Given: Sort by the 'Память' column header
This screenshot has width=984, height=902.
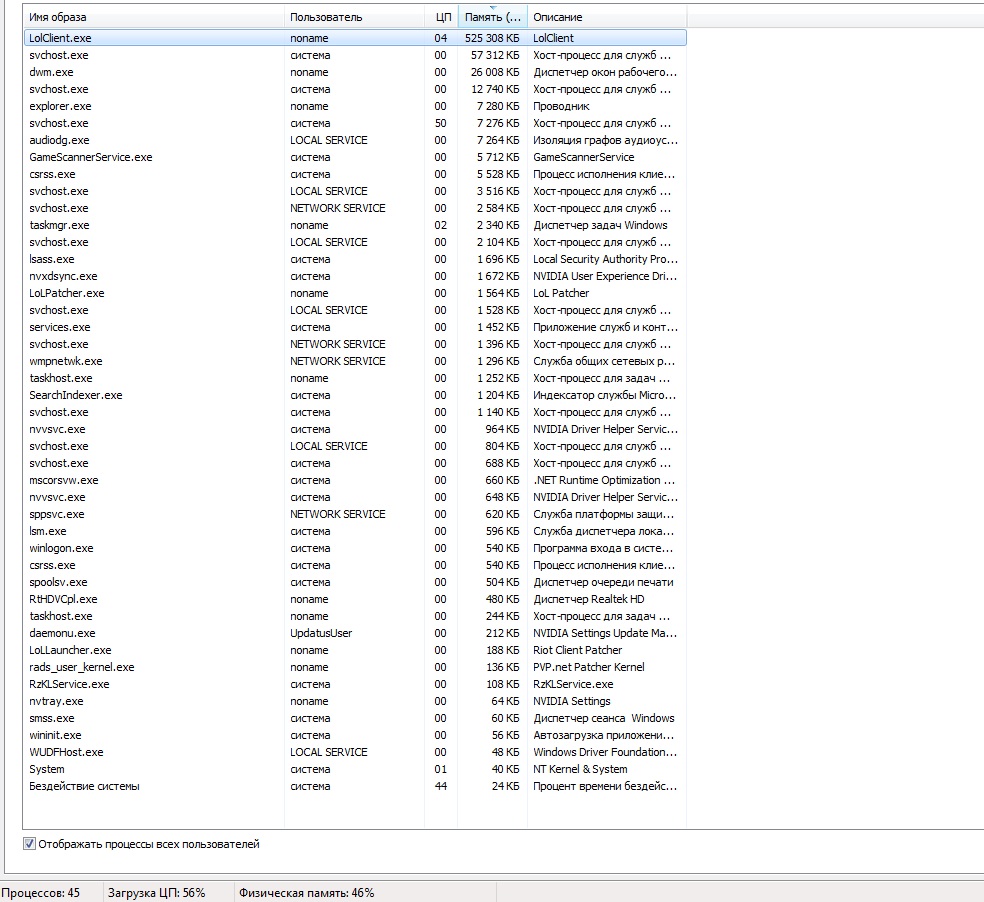Looking at the screenshot, I should 492,17.
